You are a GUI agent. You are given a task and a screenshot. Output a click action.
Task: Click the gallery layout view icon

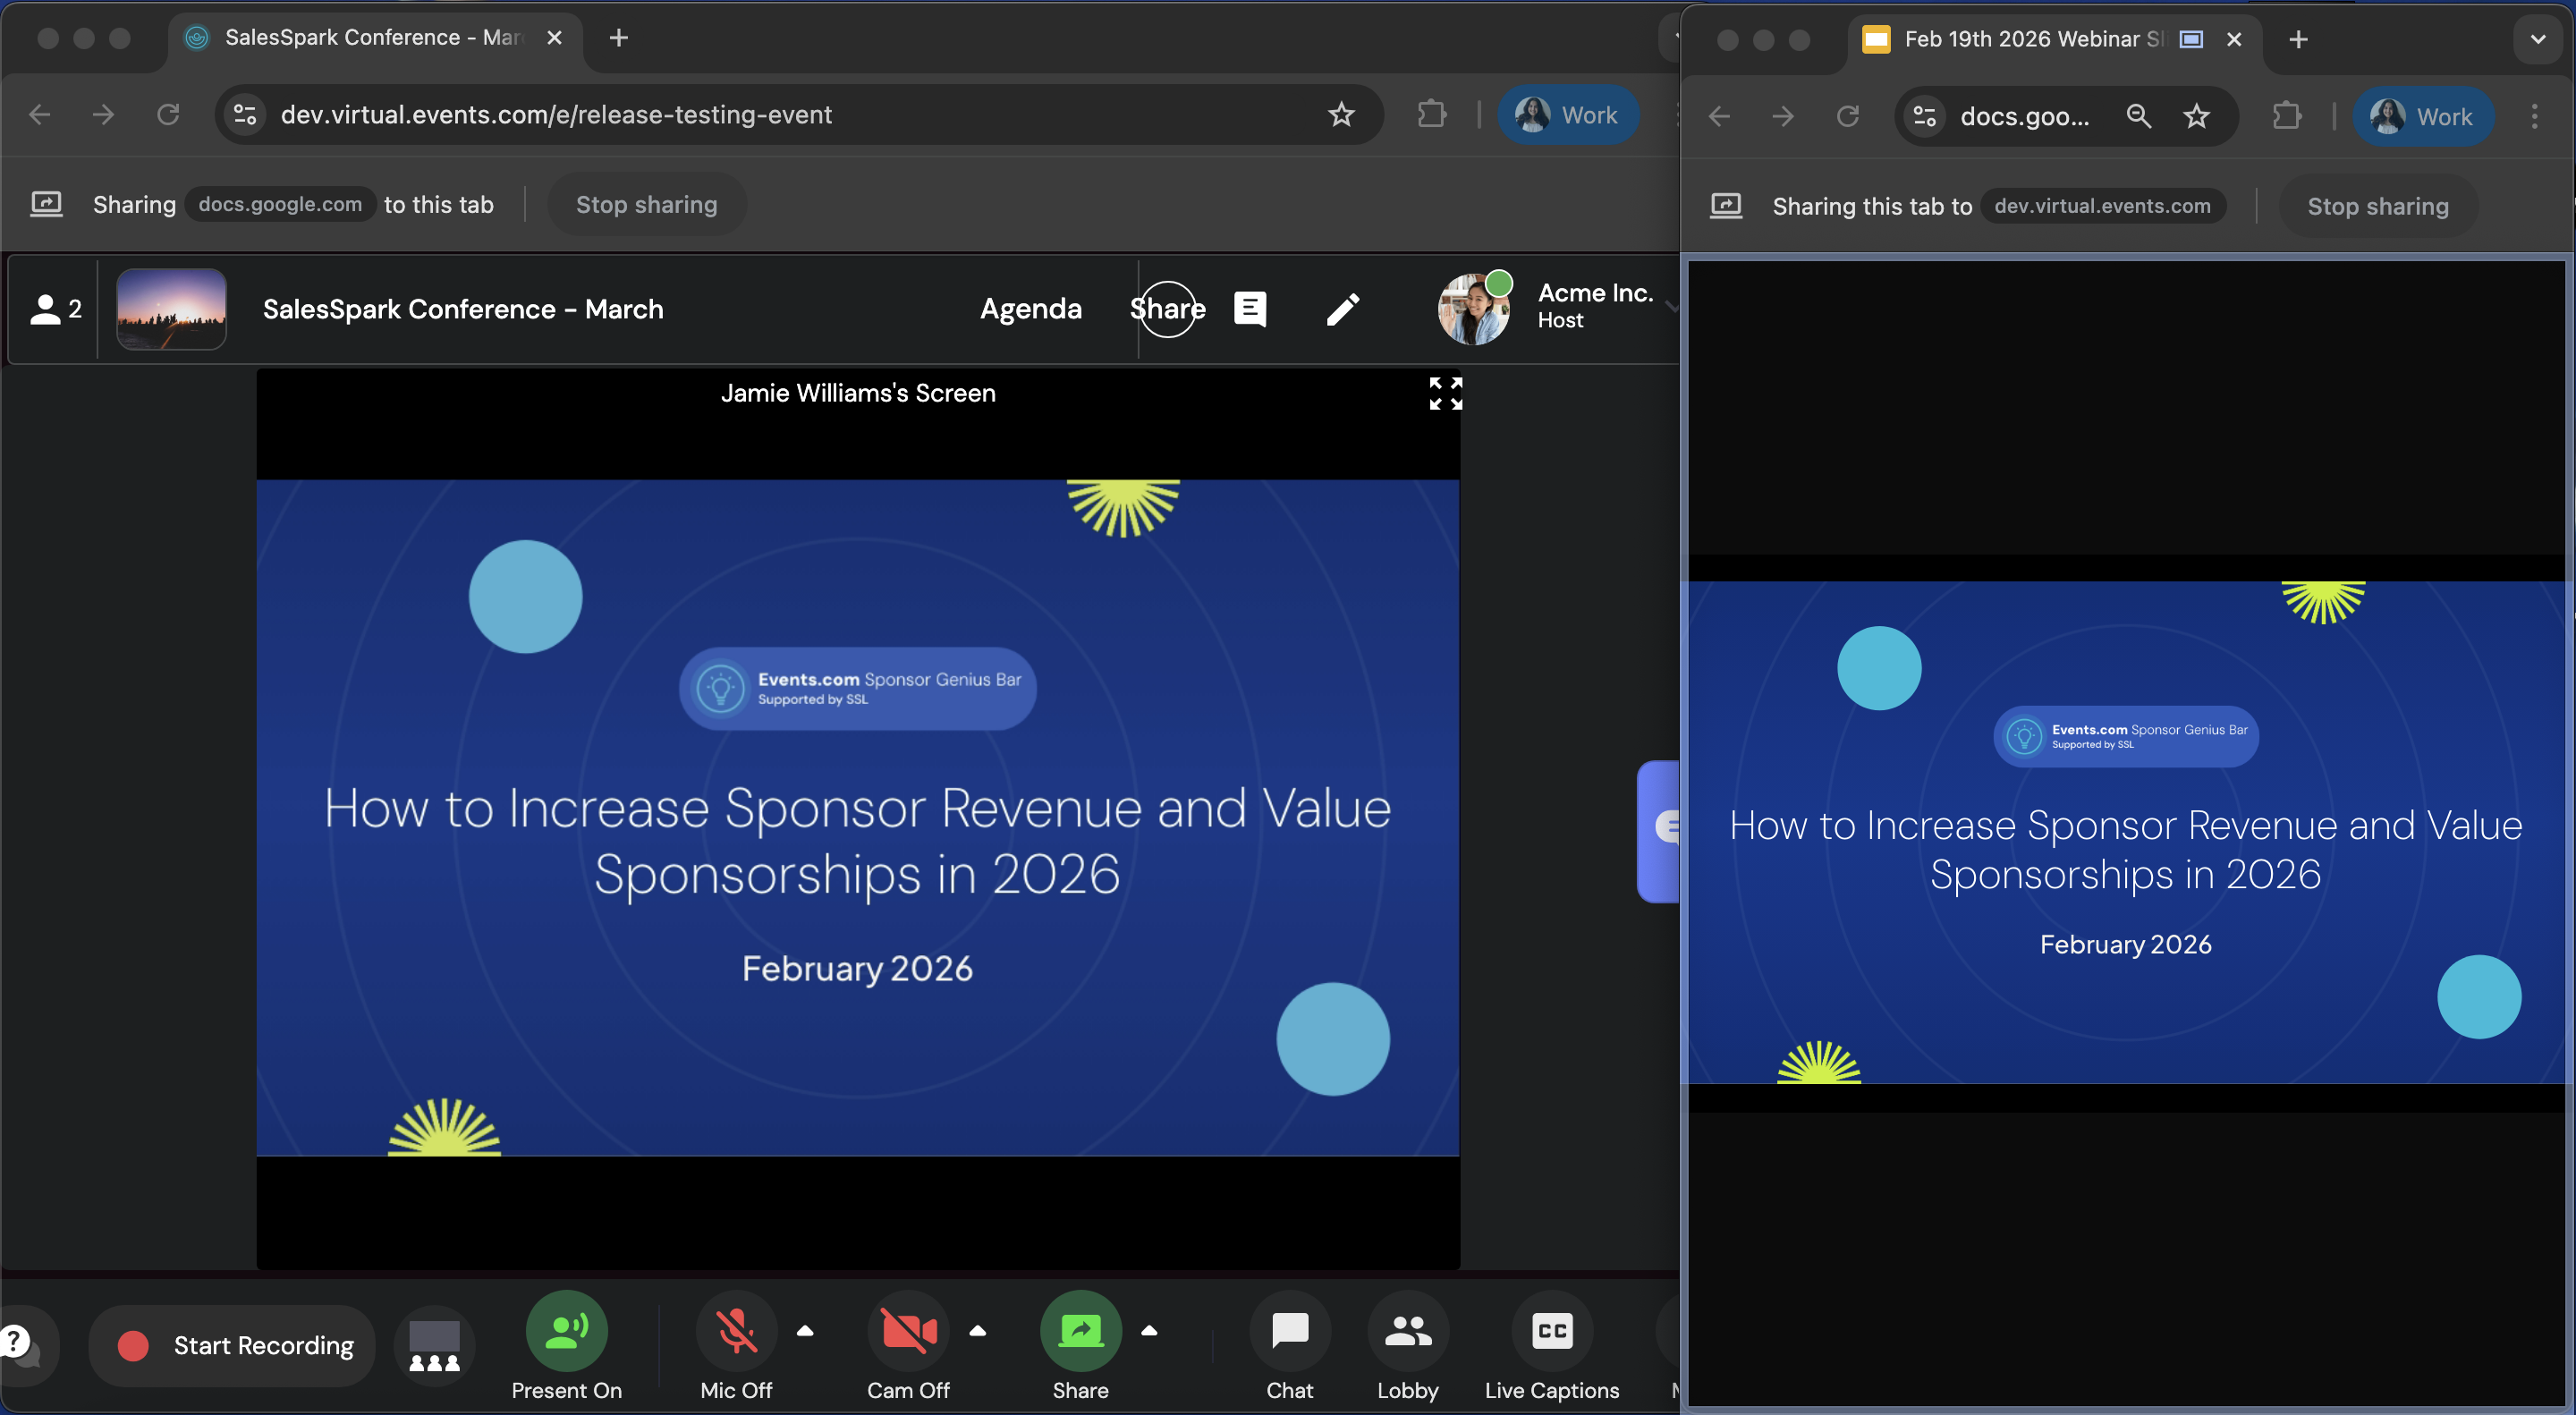point(434,1345)
